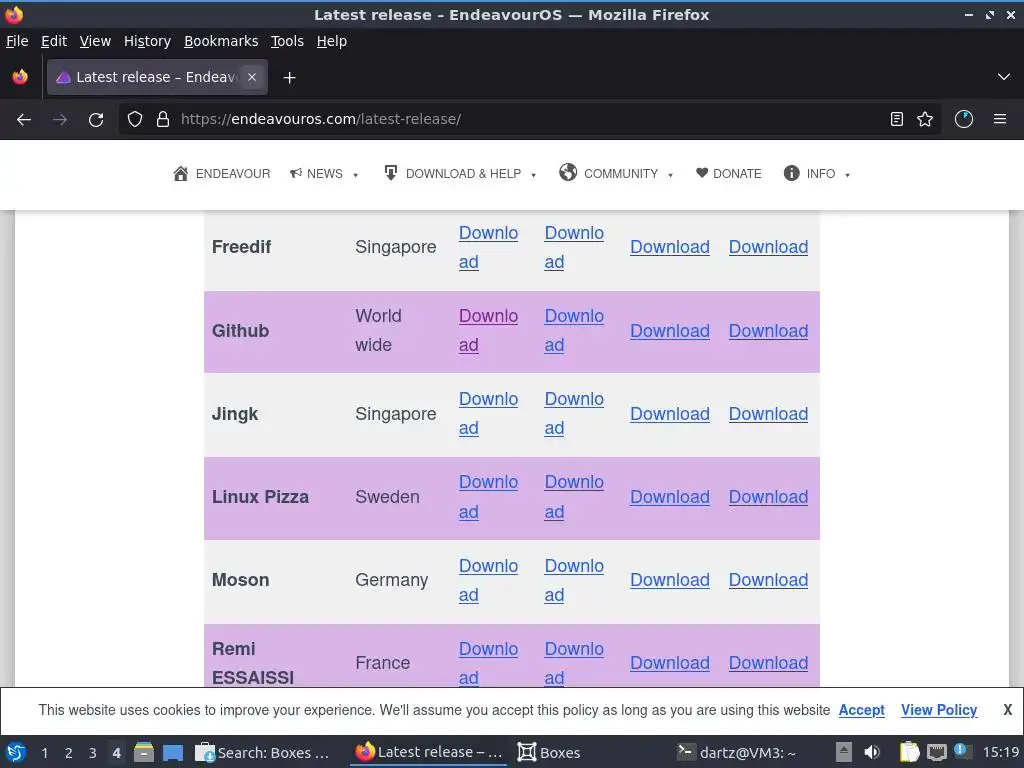This screenshot has width=1024, height=768.
Task: Open the Firefox View icon beside the tab
Action: point(20,77)
